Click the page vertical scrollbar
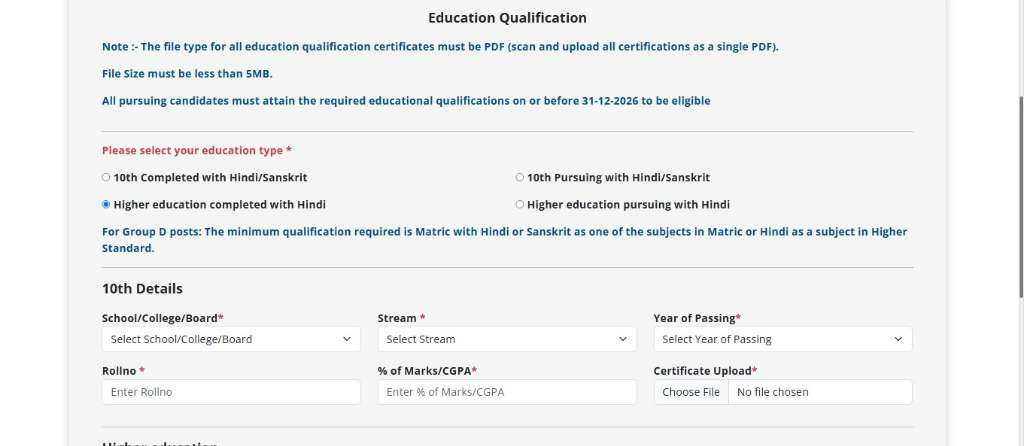The image size is (1024, 446). (x=1020, y=196)
